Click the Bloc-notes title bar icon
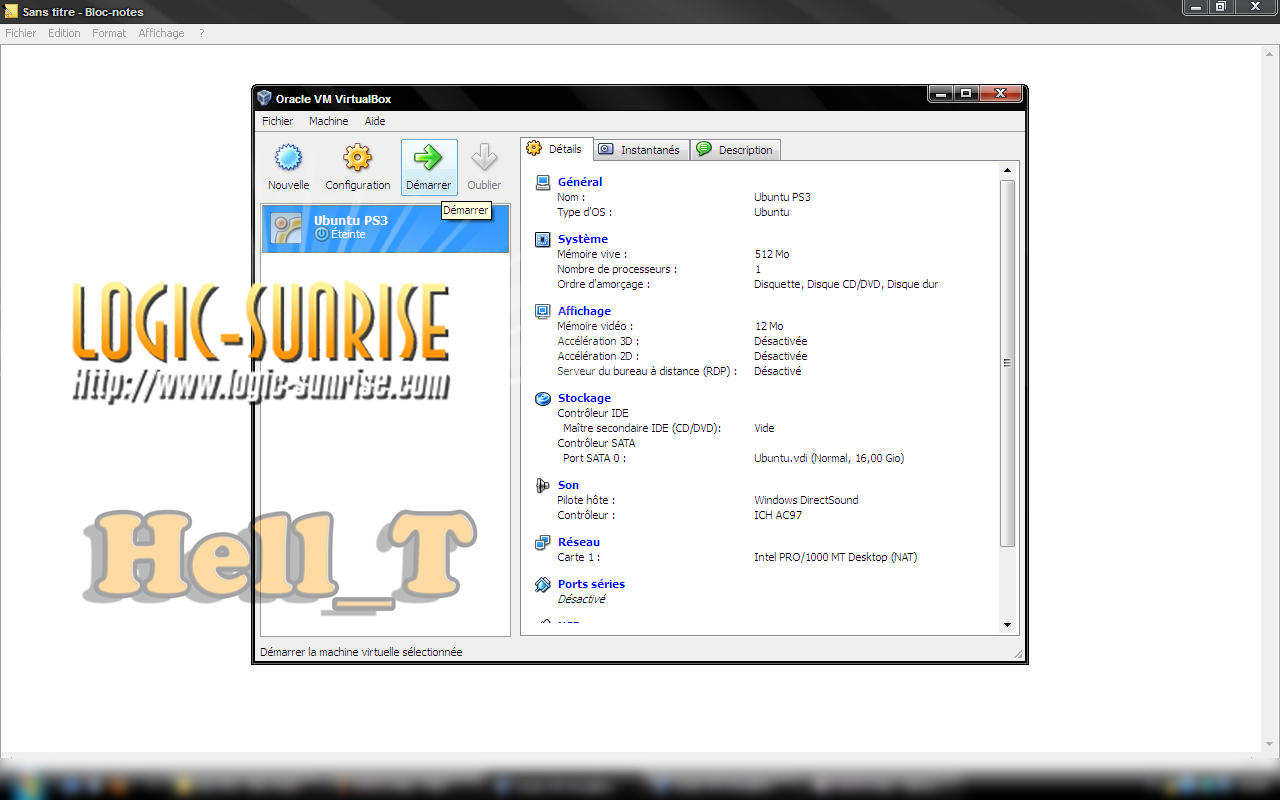The image size is (1280, 800). [x=12, y=11]
